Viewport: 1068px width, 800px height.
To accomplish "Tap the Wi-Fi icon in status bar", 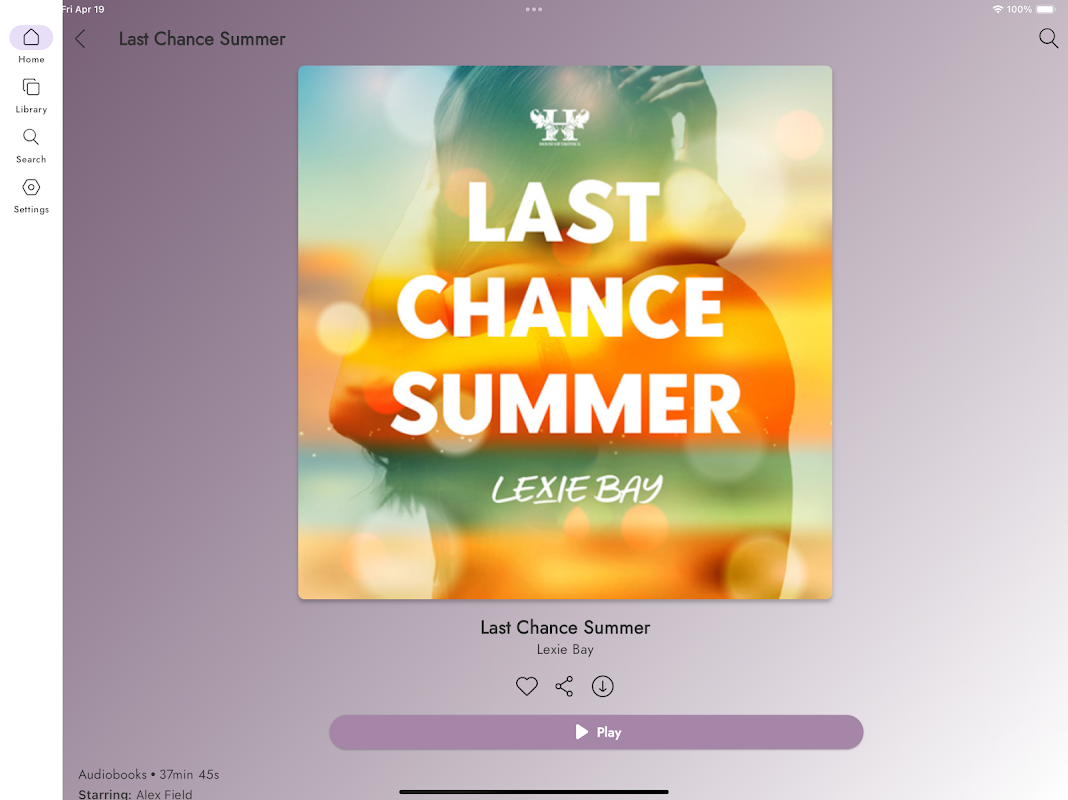I will pyautogui.click(x=998, y=10).
